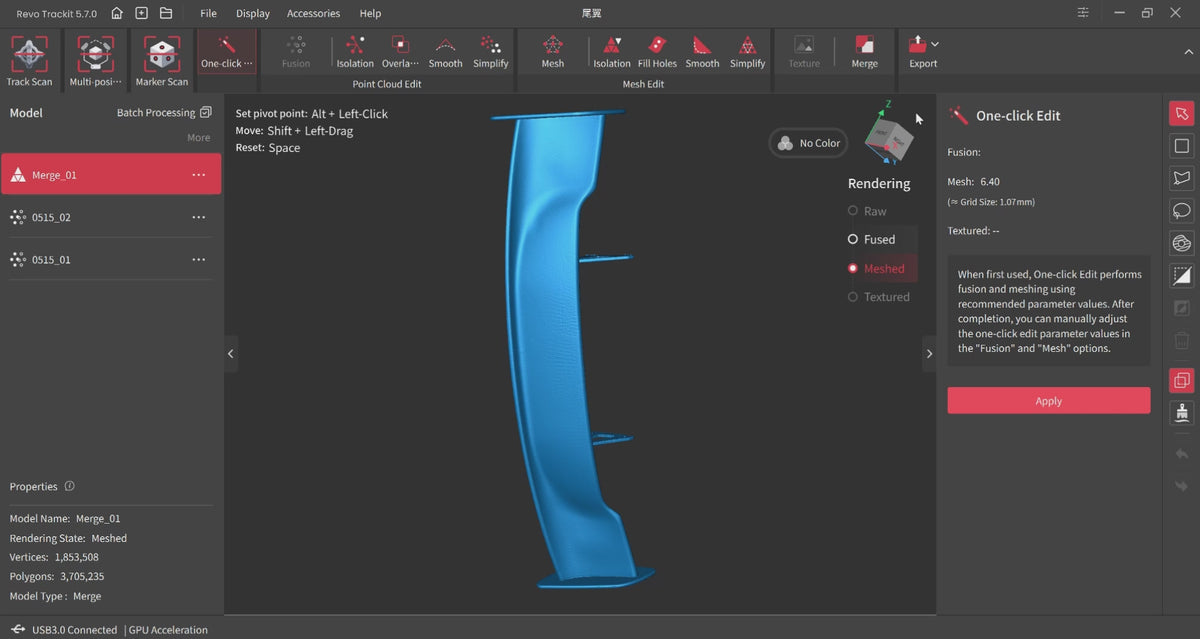The image size is (1200, 639).
Task: Click the home icon in title bar
Action: point(118,13)
